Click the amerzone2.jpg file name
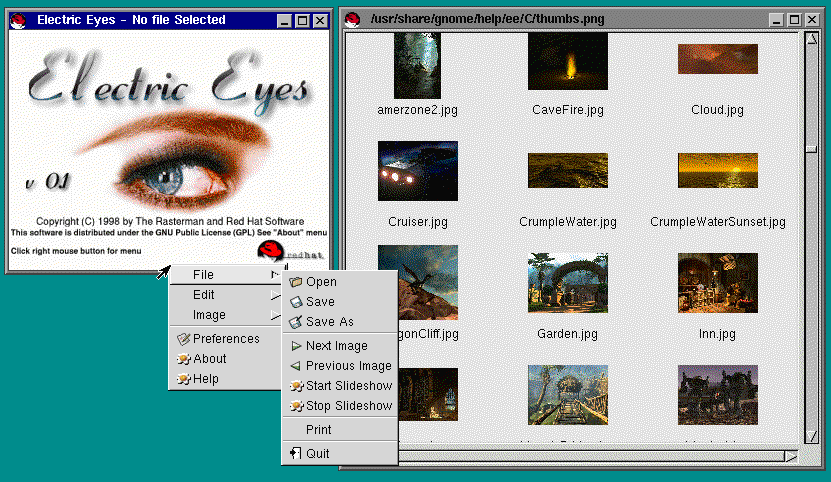The width and height of the screenshot is (831, 482). point(417,110)
